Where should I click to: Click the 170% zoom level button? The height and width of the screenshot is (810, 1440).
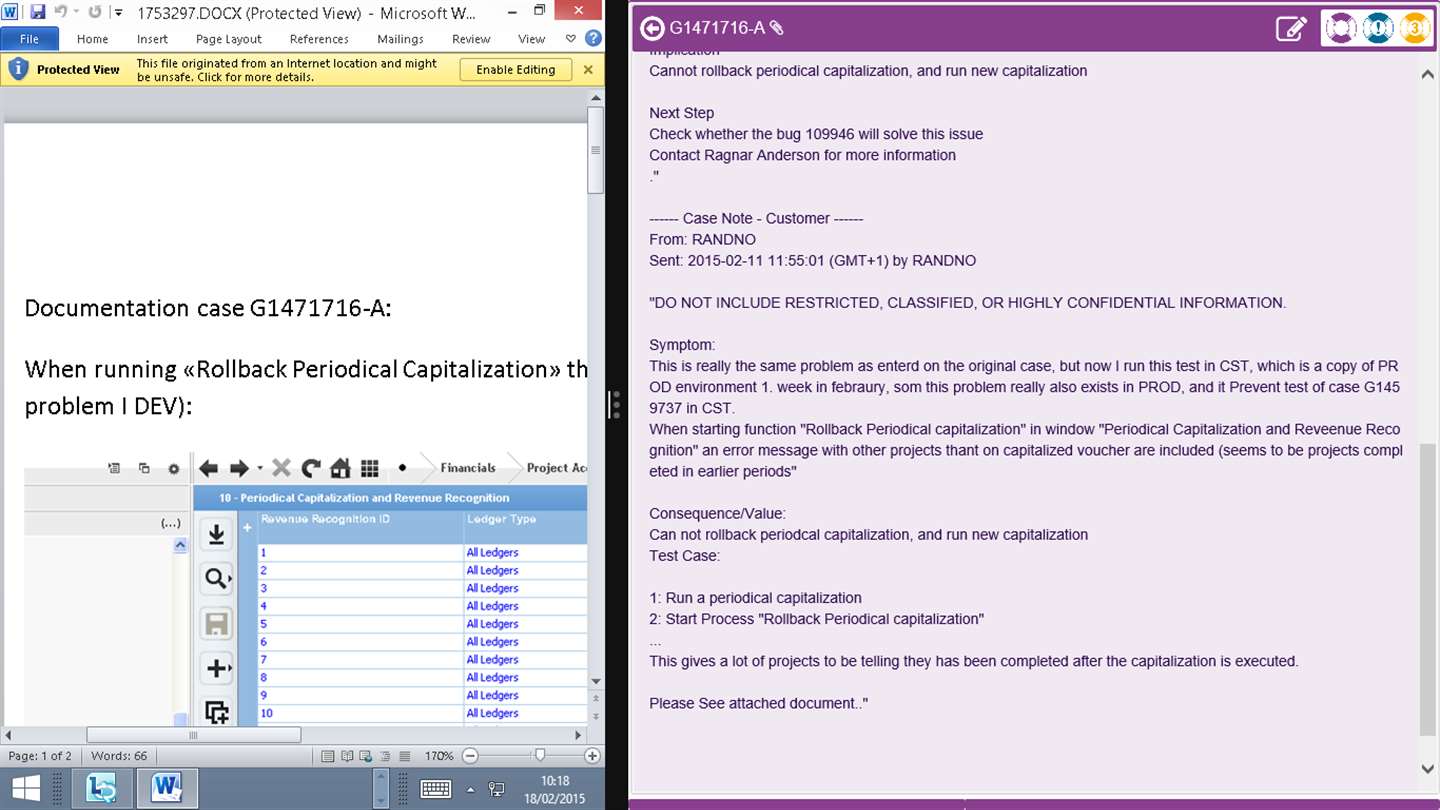[438, 756]
